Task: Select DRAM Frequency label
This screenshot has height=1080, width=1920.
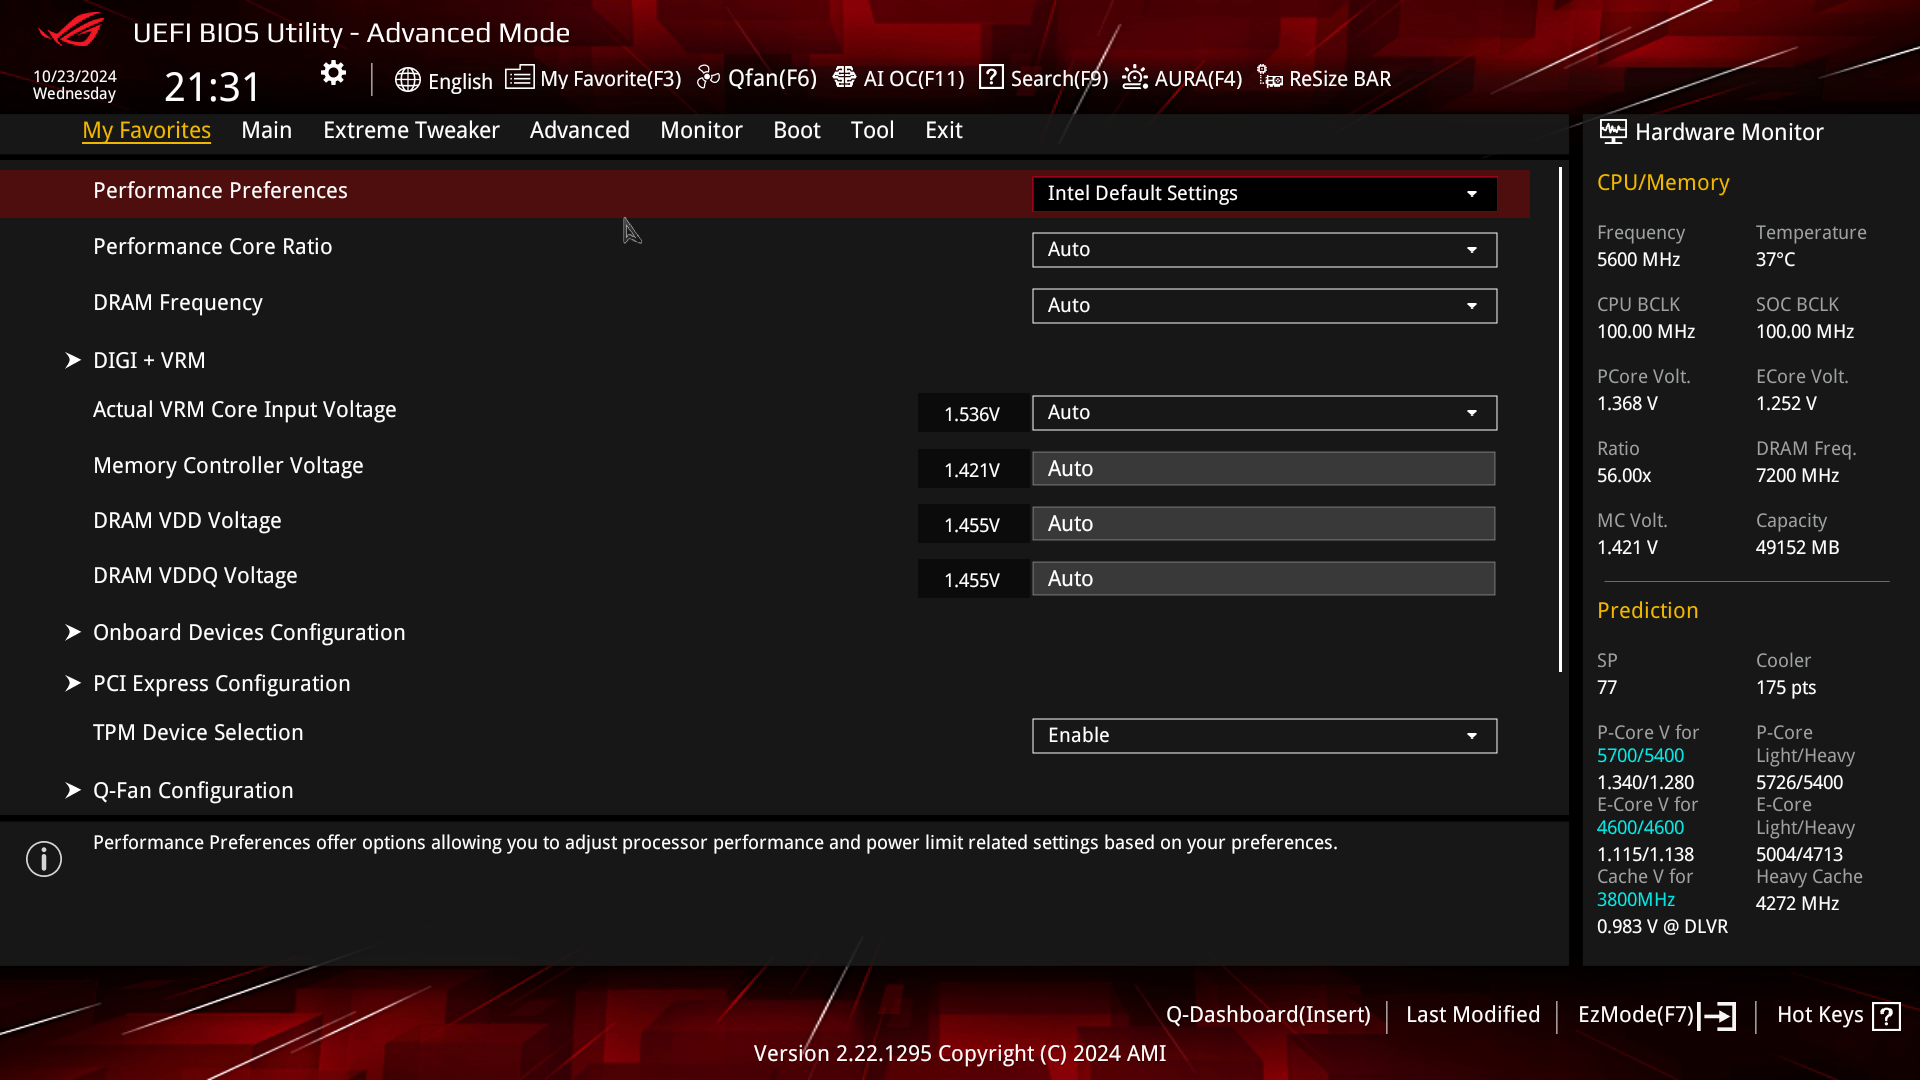Action: [177, 302]
